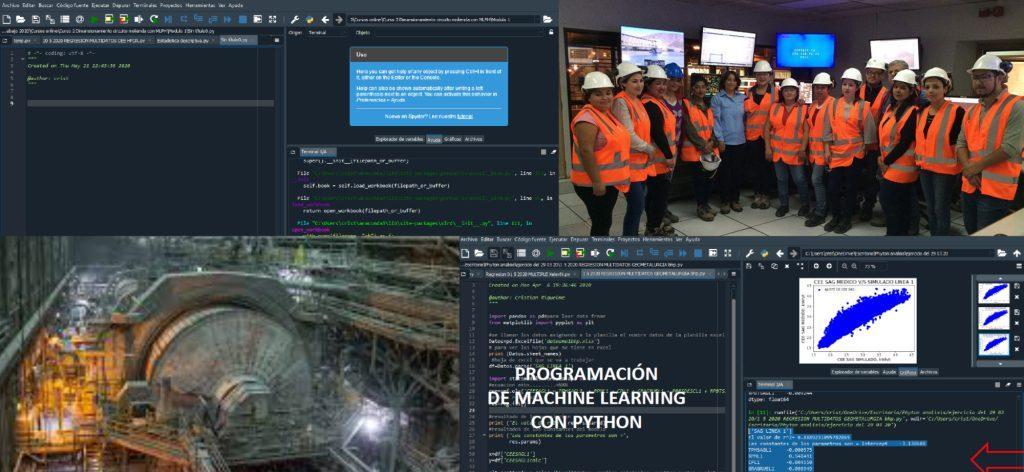Click Save all files icon in top-left Spyder
The image size is (1024, 472).
(x=50, y=19)
